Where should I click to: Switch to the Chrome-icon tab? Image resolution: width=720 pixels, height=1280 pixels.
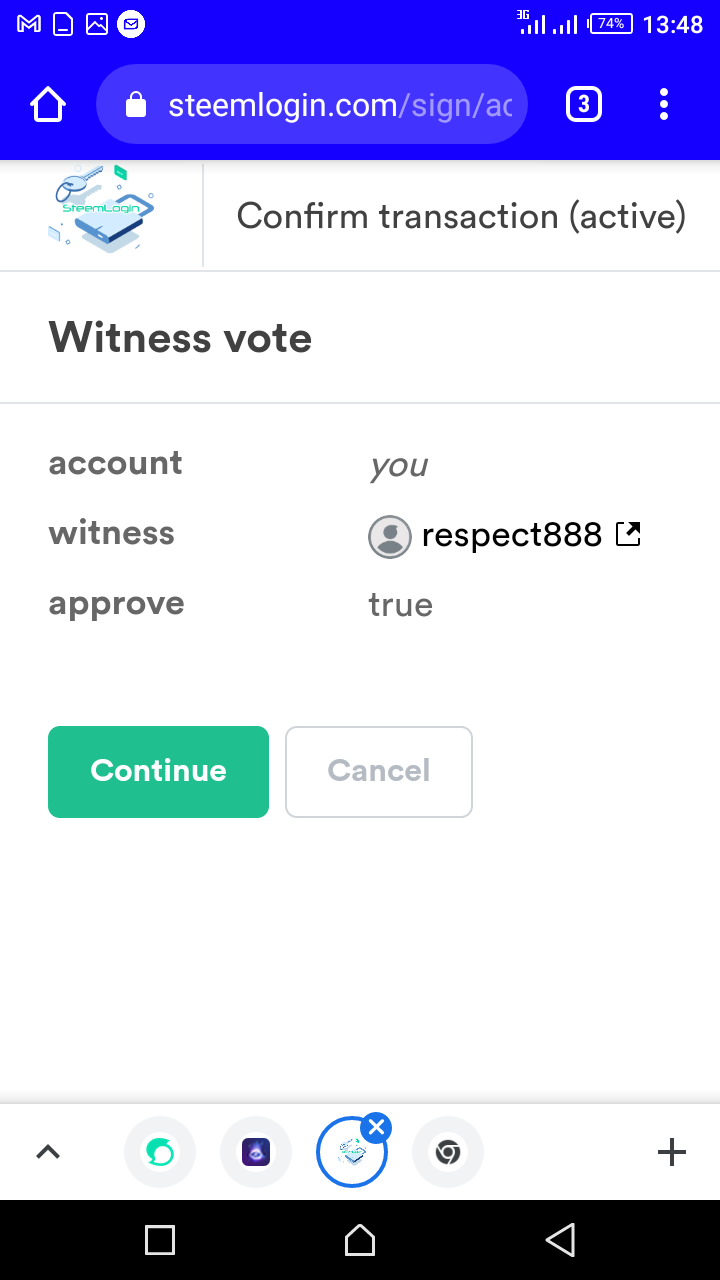tap(448, 1152)
